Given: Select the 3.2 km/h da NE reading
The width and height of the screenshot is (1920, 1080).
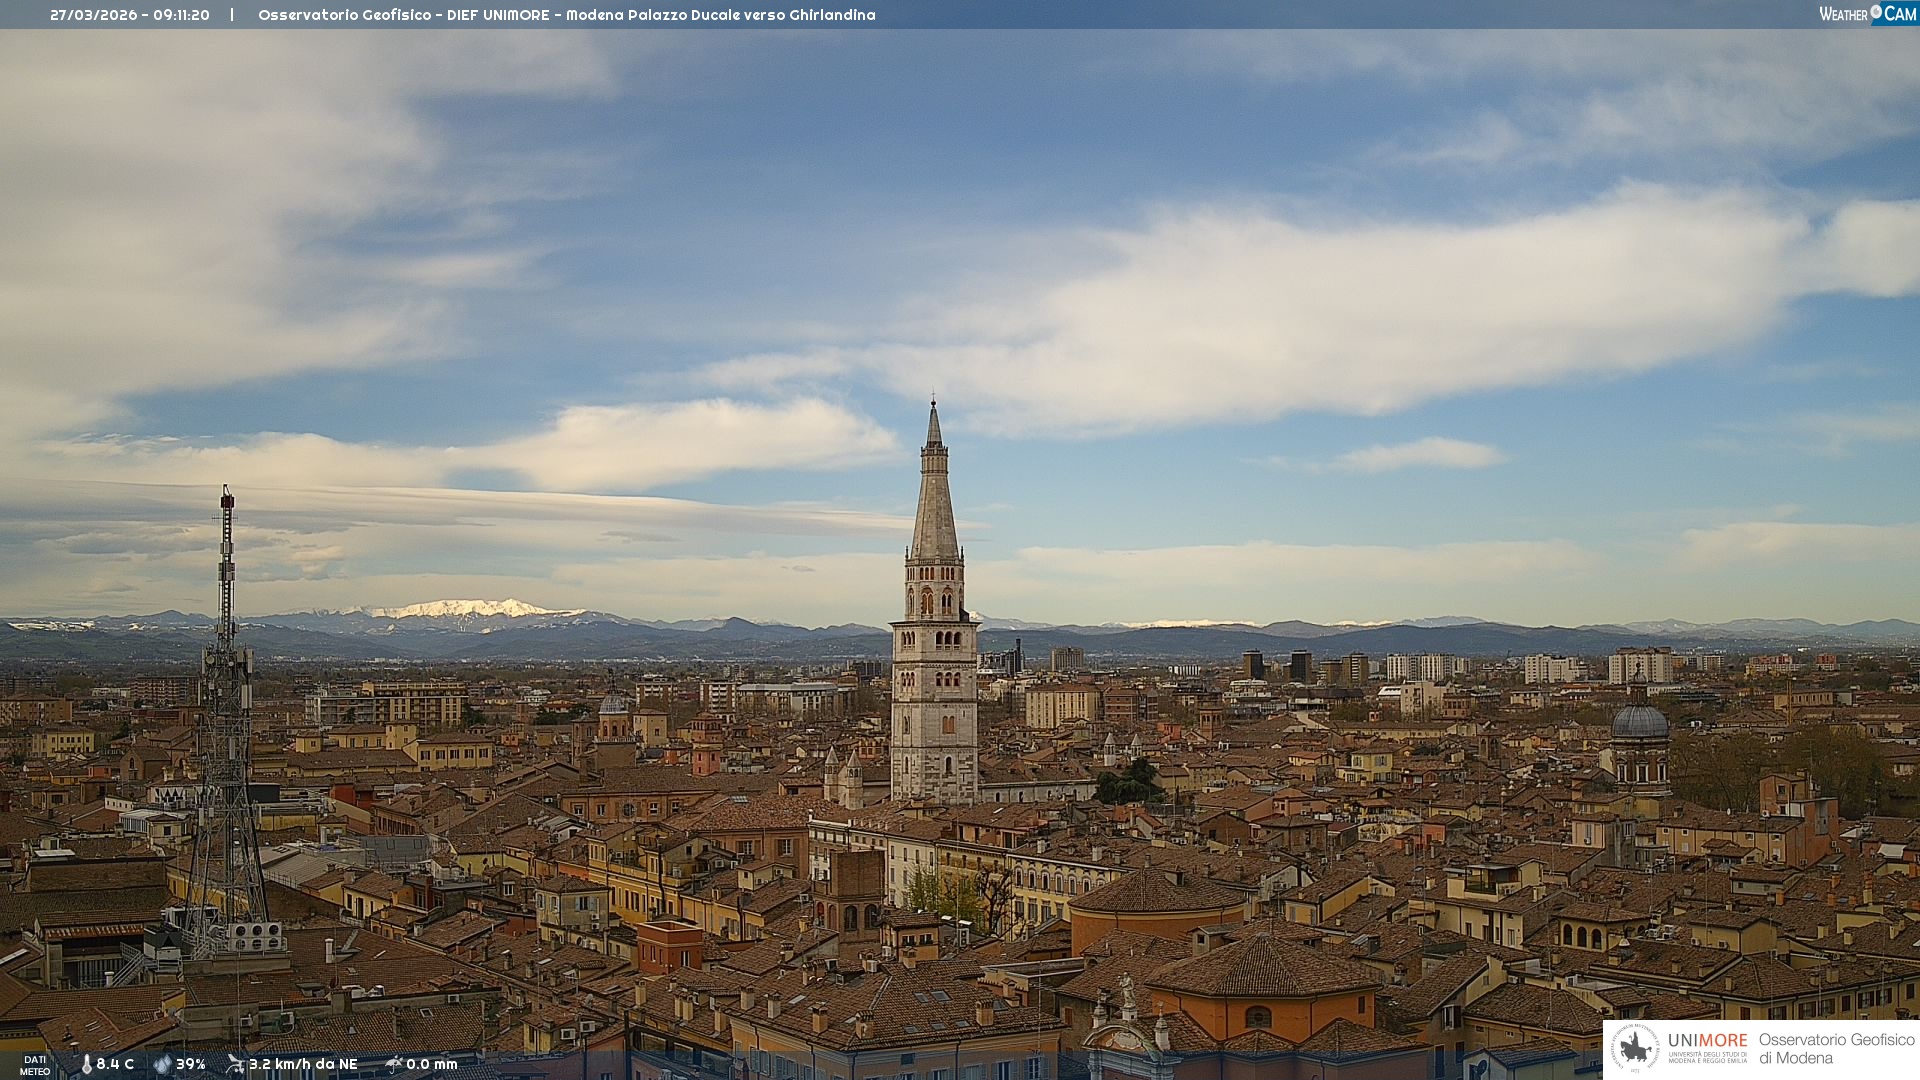Looking at the screenshot, I should point(303,1064).
